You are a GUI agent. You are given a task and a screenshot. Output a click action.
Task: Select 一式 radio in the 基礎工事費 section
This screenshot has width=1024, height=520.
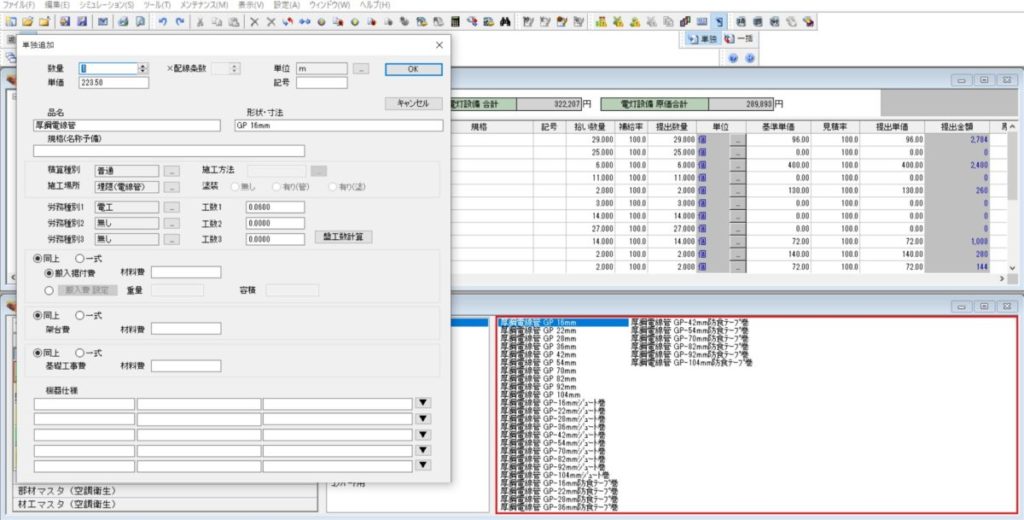pos(80,353)
